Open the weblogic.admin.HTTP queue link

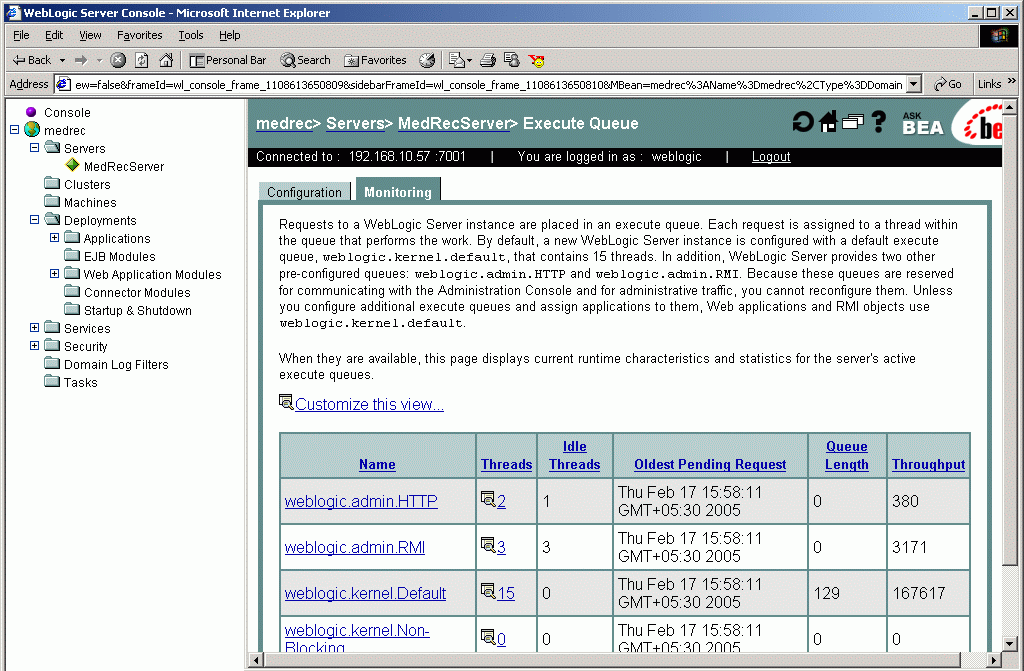point(361,501)
